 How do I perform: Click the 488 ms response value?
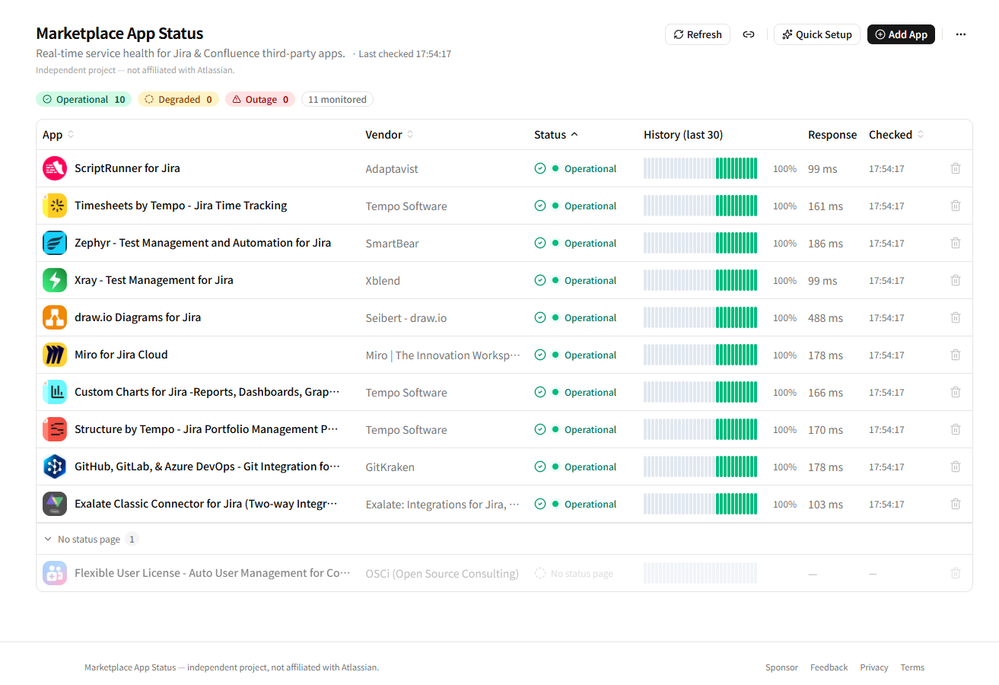(x=825, y=318)
